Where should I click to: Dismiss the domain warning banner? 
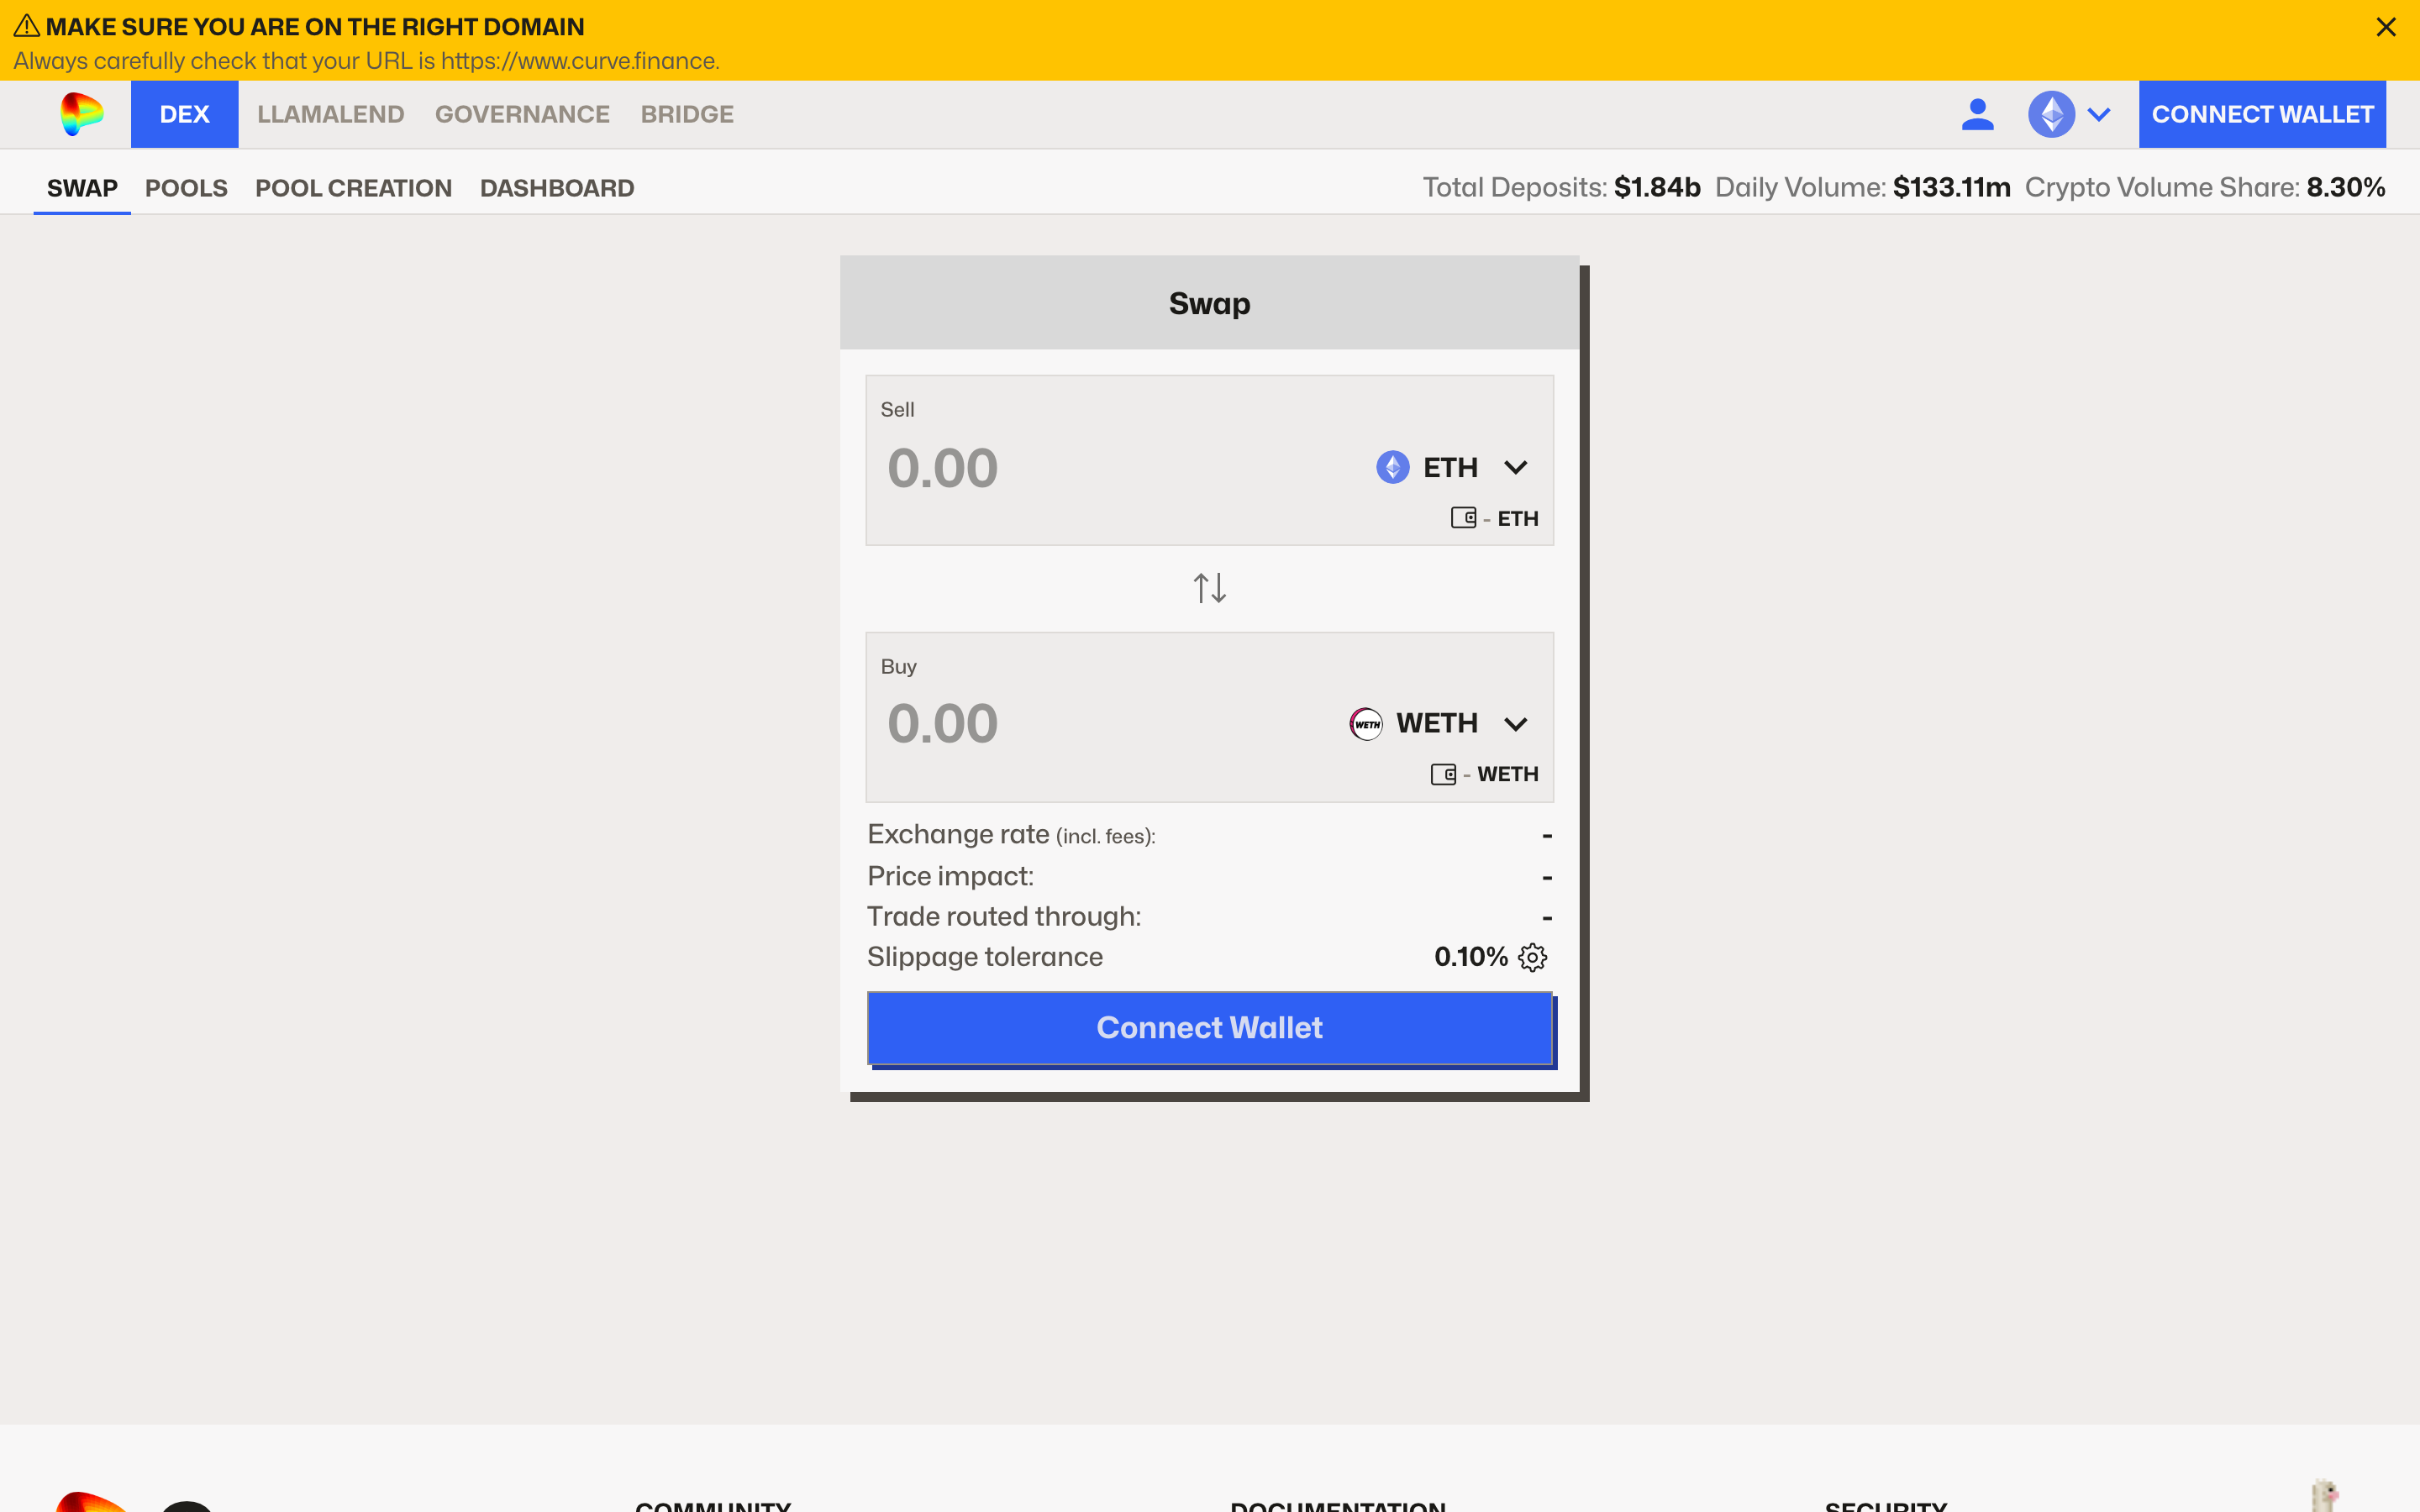pyautogui.click(x=2385, y=27)
